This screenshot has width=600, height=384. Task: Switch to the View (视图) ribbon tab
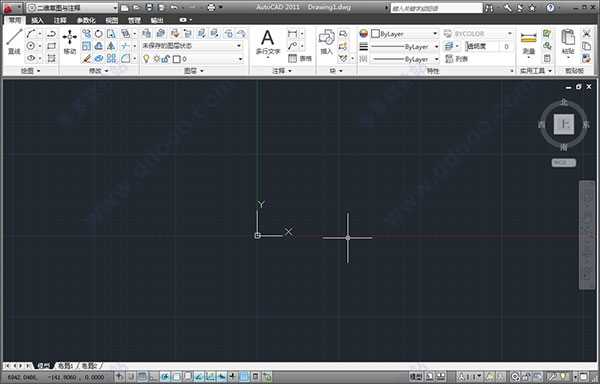112,20
